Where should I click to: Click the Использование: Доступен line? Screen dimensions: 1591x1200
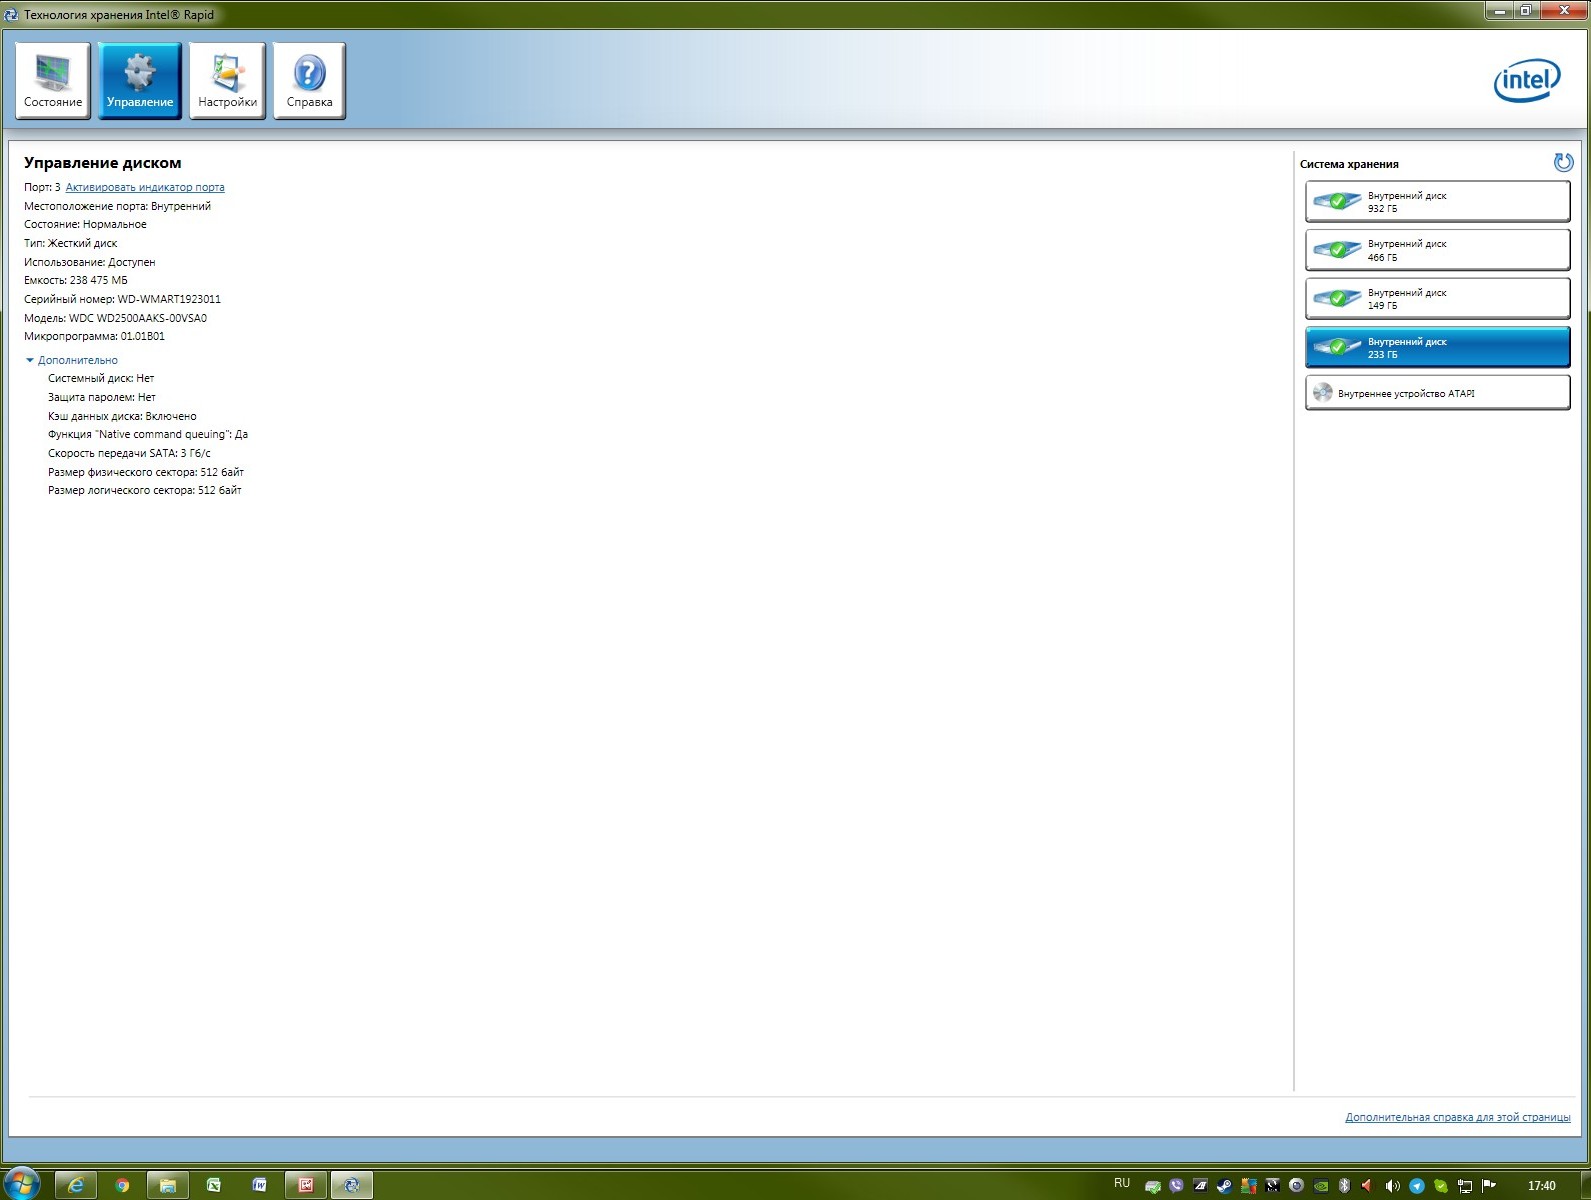coord(90,262)
